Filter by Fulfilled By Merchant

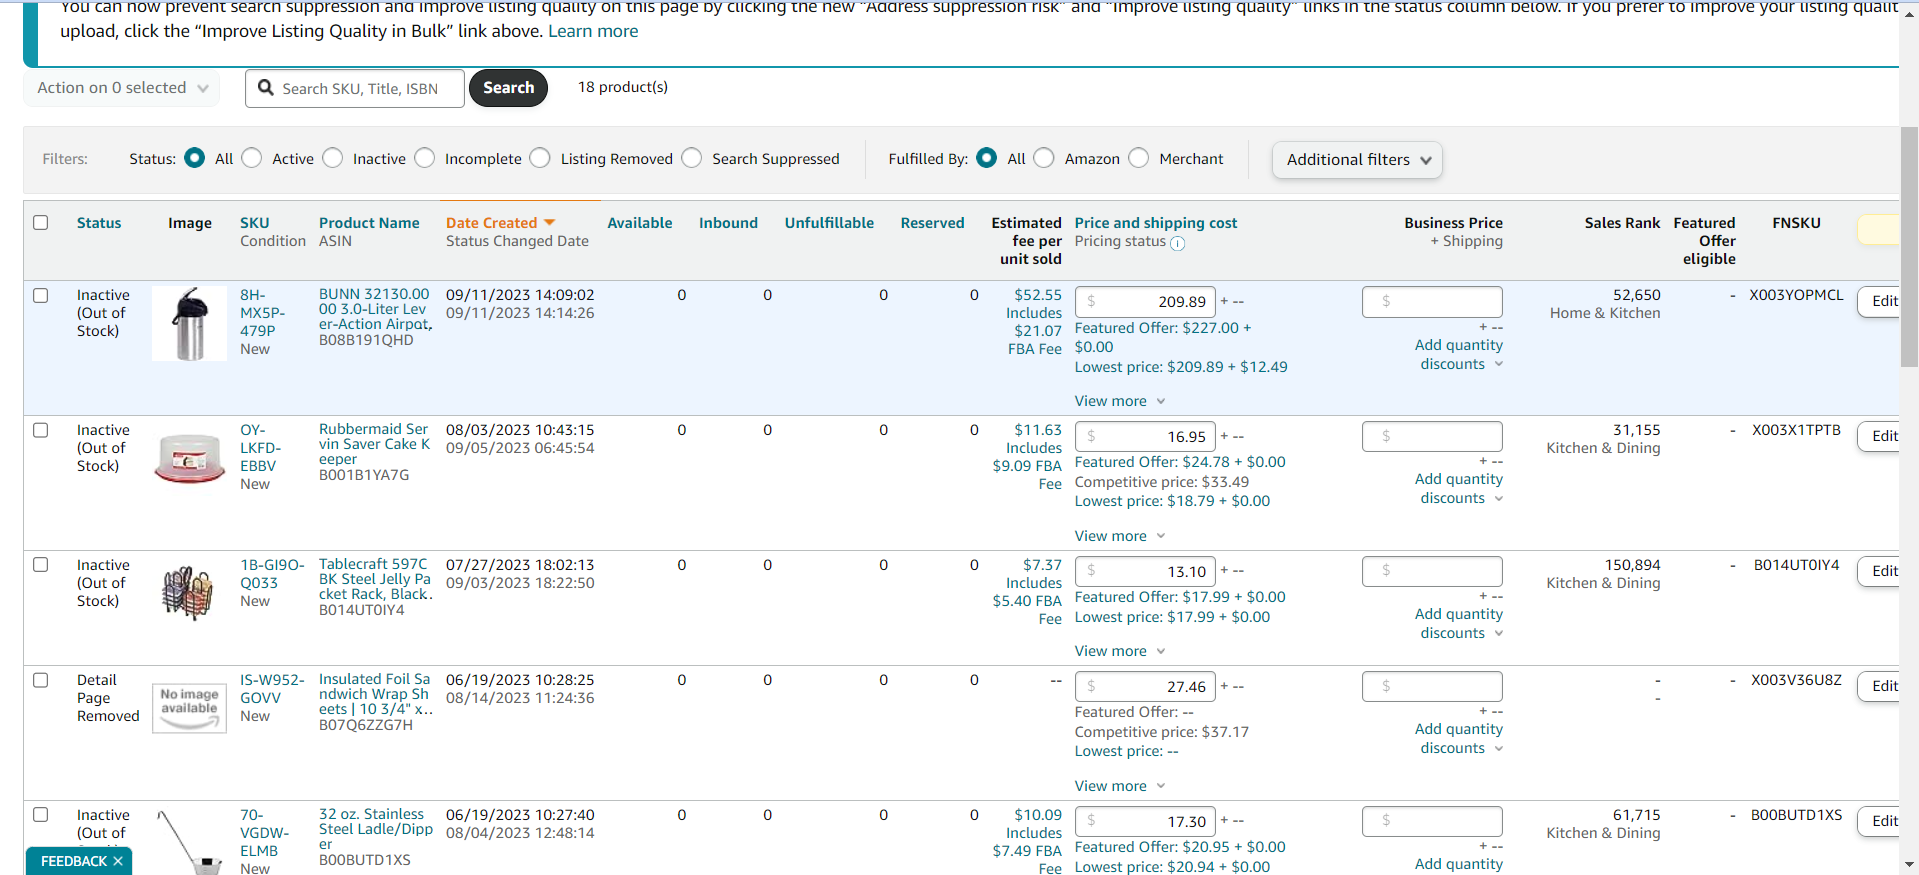1139,158
